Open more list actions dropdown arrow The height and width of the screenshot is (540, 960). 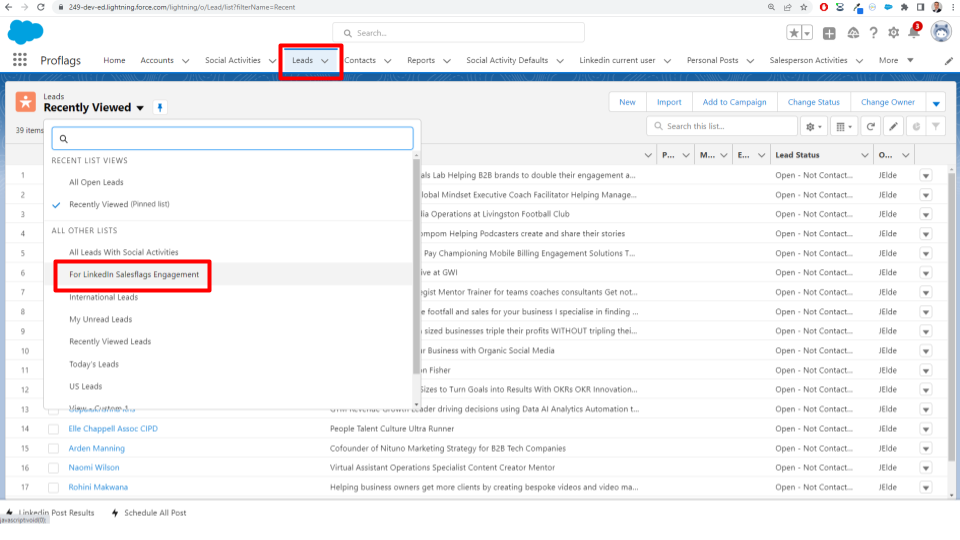tap(936, 103)
